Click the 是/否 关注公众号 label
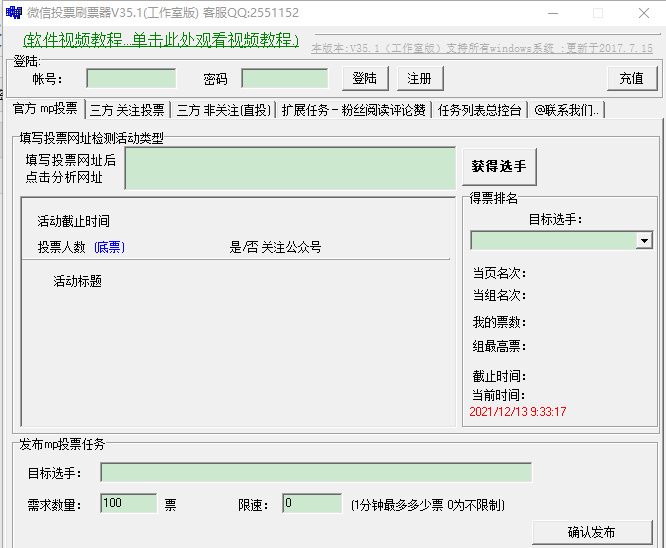Viewport: 666px width, 548px height. point(275,247)
